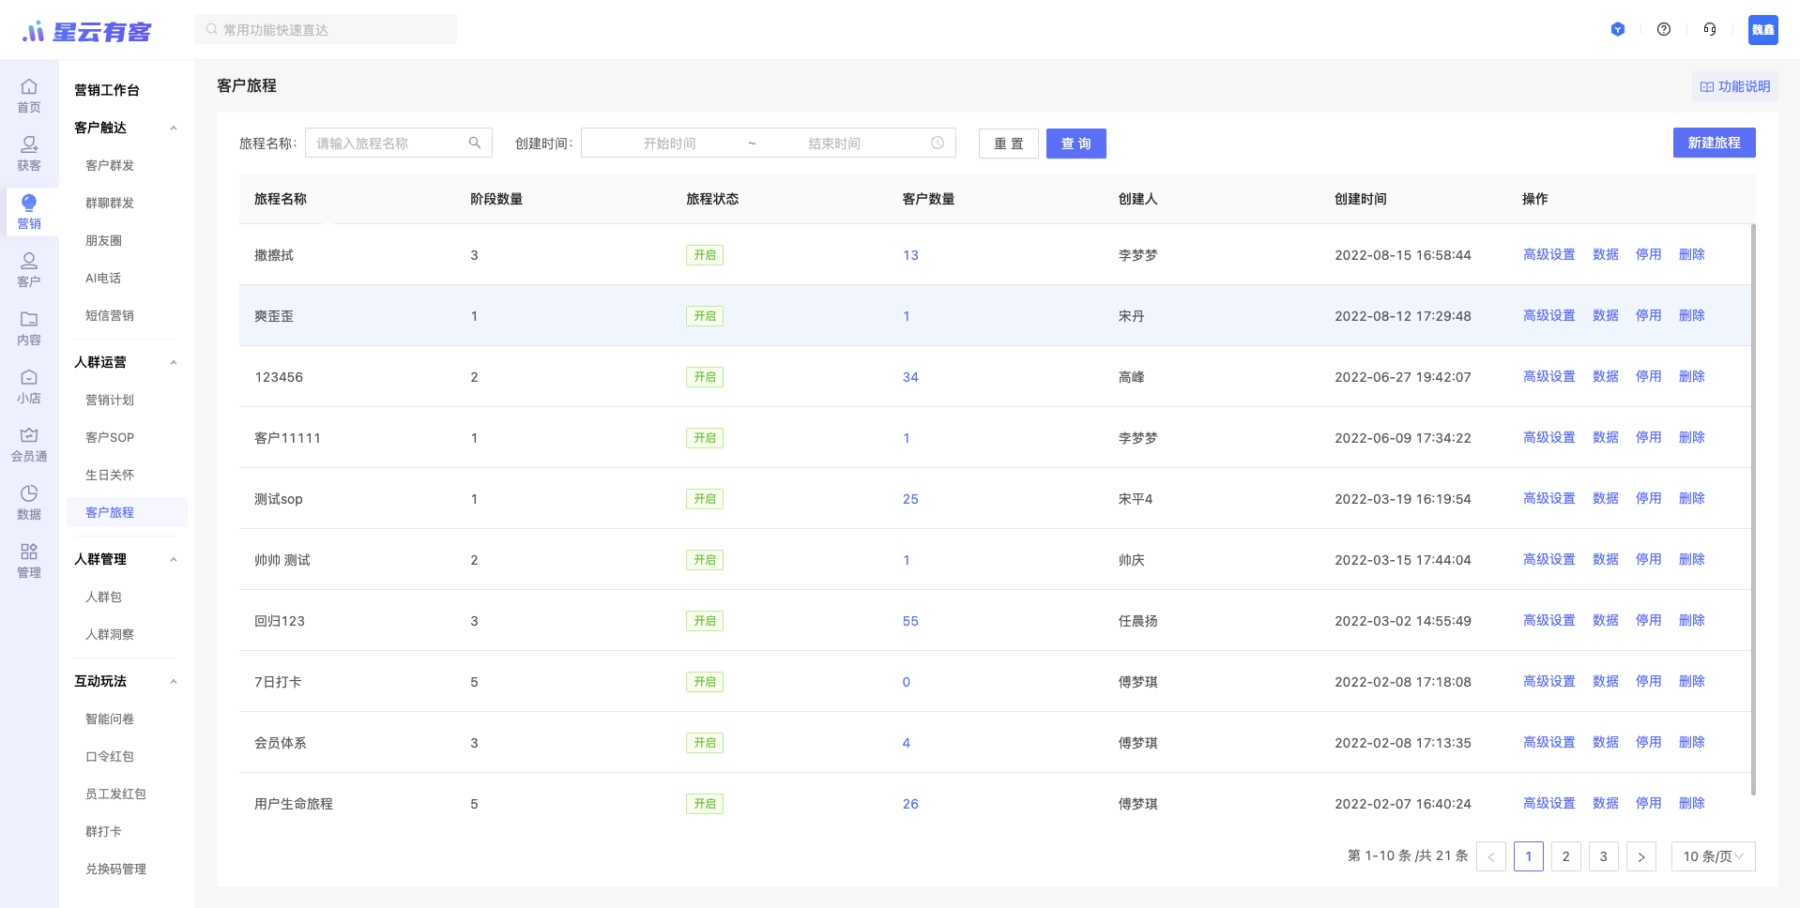This screenshot has height=908, width=1800.
Task: Open the user avatar in header
Action: pyautogui.click(x=1763, y=29)
